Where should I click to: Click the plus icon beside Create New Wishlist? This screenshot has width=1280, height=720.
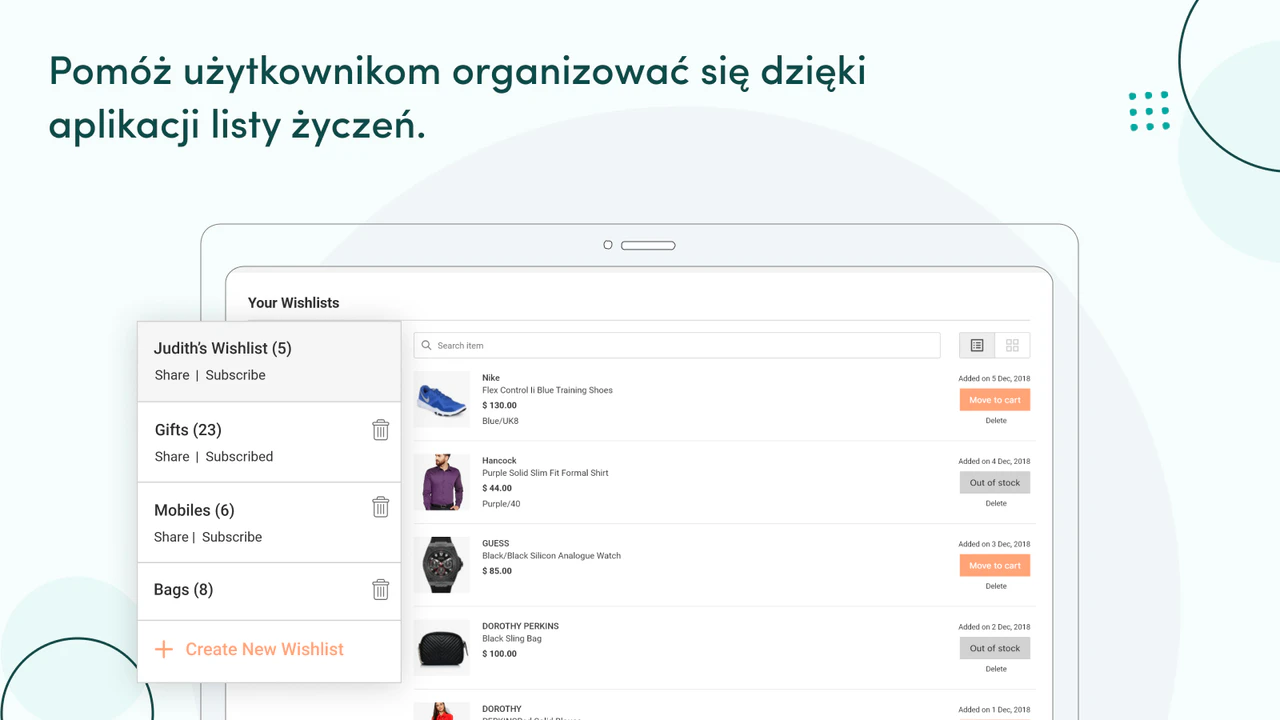click(x=163, y=650)
